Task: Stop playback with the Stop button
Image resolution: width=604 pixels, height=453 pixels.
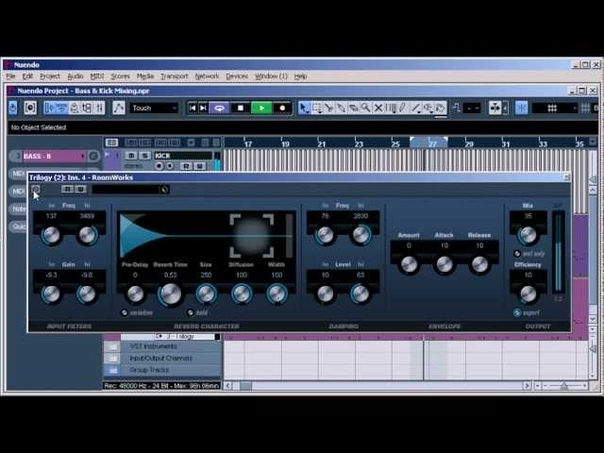Action: pyautogui.click(x=240, y=108)
